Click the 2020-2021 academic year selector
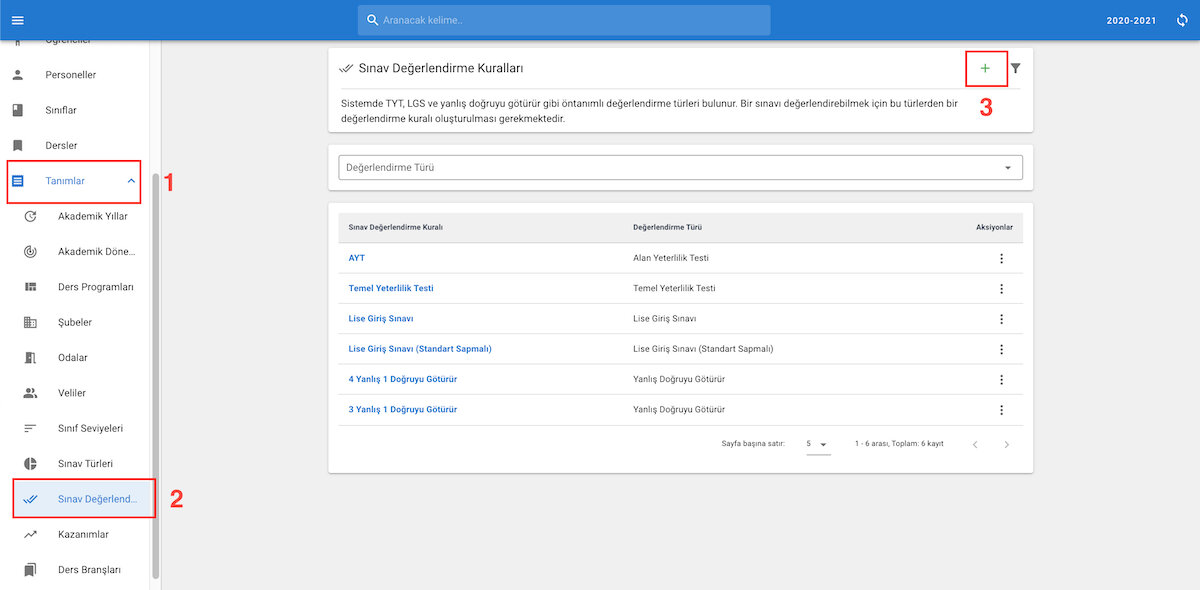 point(1131,20)
